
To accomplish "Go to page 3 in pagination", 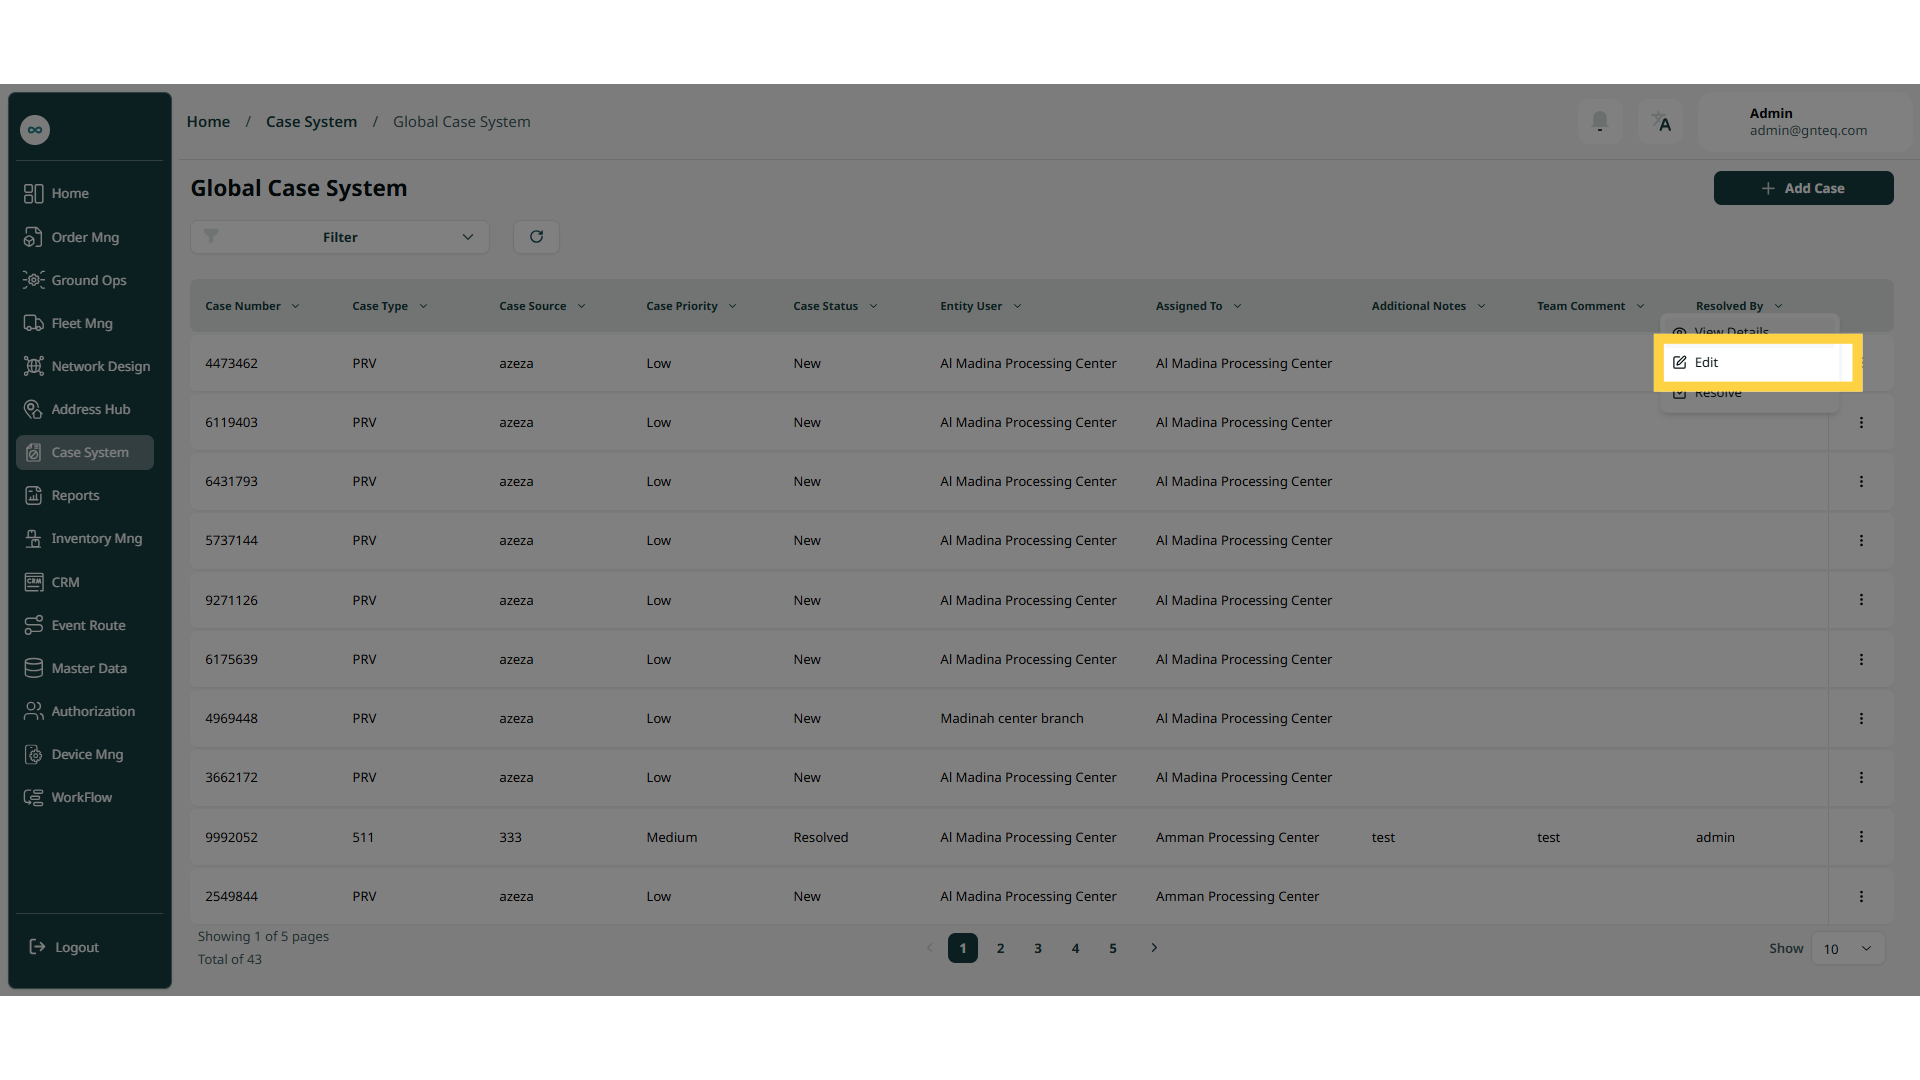I will 1038,948.
